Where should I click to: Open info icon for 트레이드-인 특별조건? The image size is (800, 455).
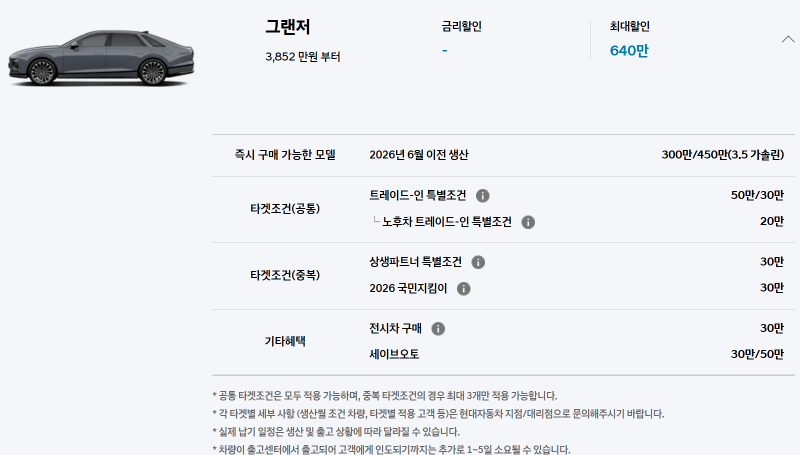[483, 196]
